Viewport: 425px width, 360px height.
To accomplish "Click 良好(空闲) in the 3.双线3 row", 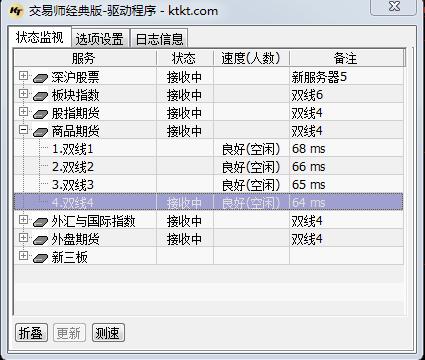I will click(x=251, y=185).
